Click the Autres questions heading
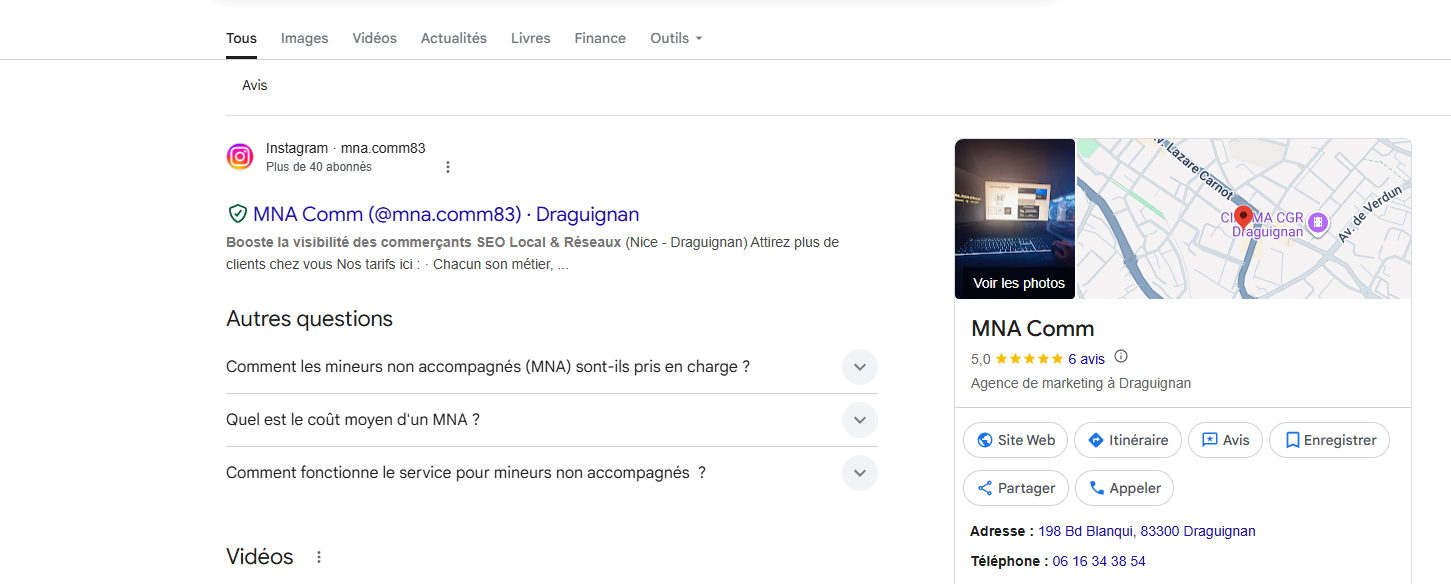 click(x=309, y=319)
